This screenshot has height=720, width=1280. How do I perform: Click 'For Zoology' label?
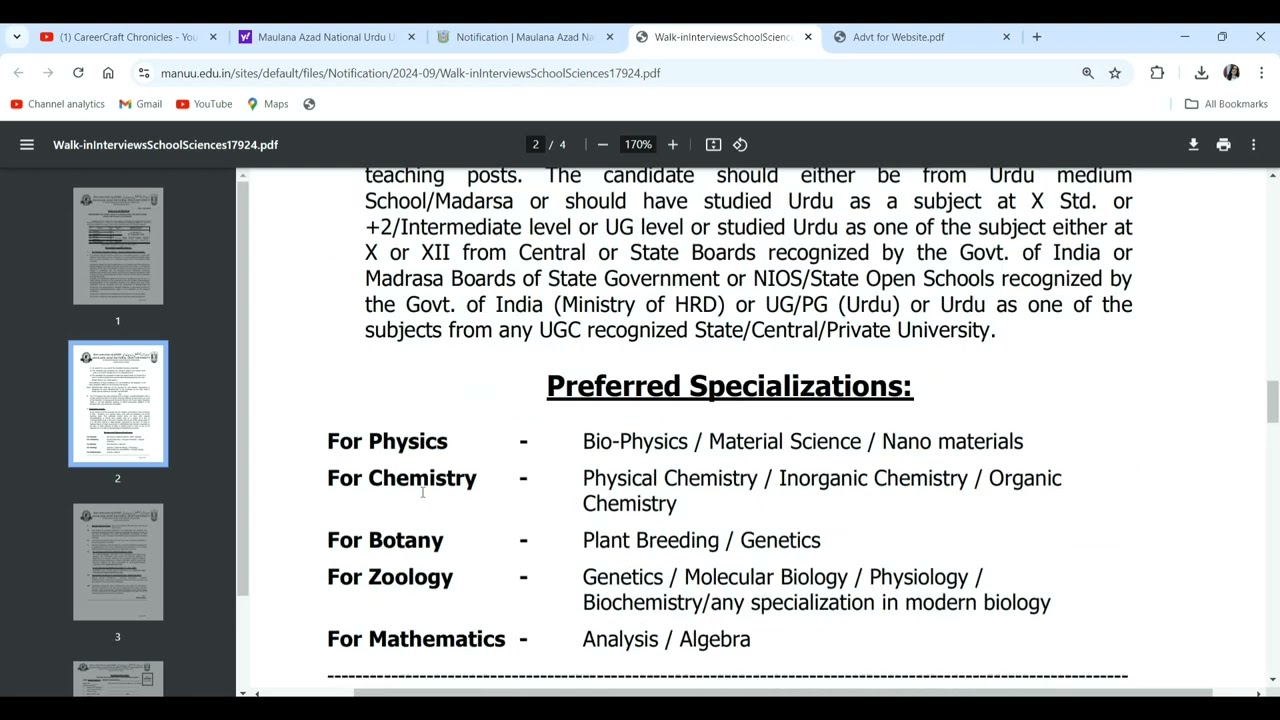click(390, 577)
